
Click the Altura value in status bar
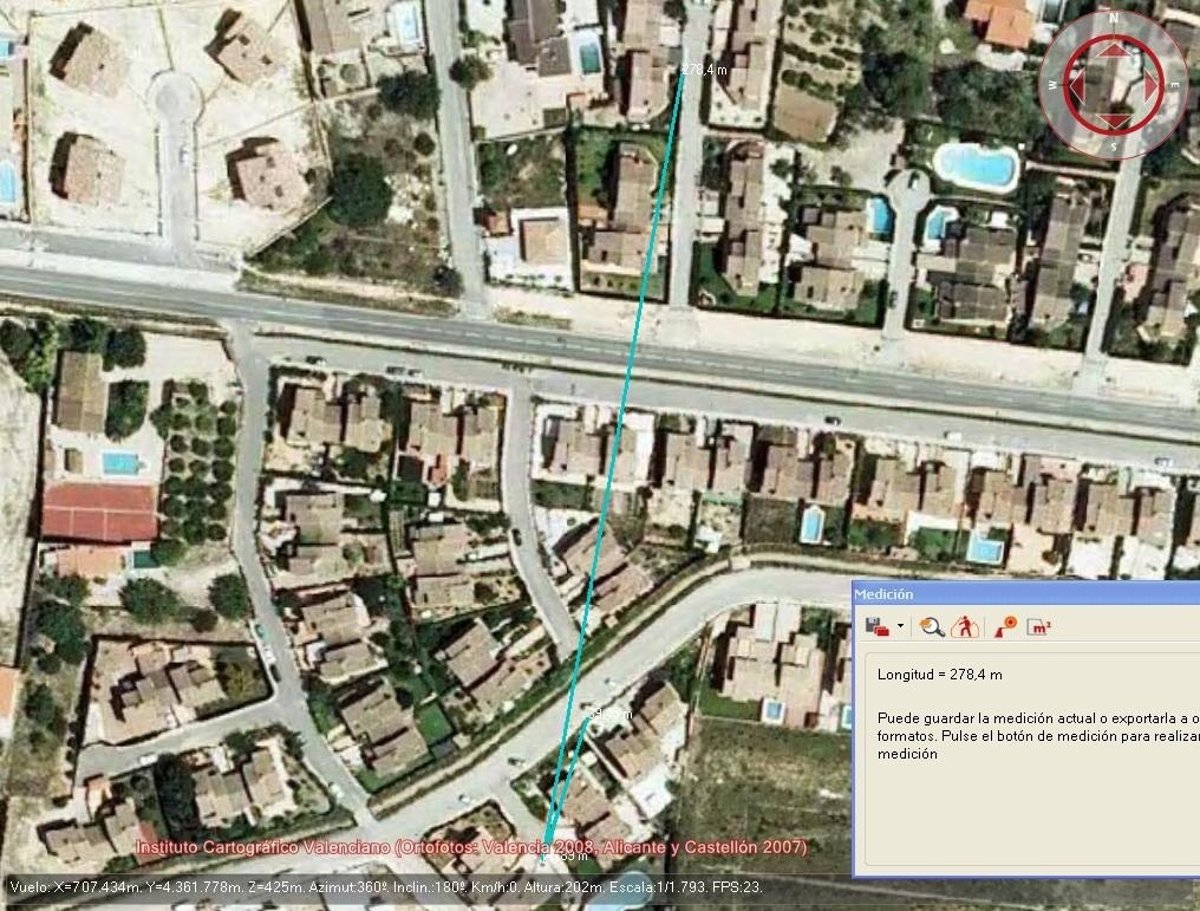coord(567,887)
